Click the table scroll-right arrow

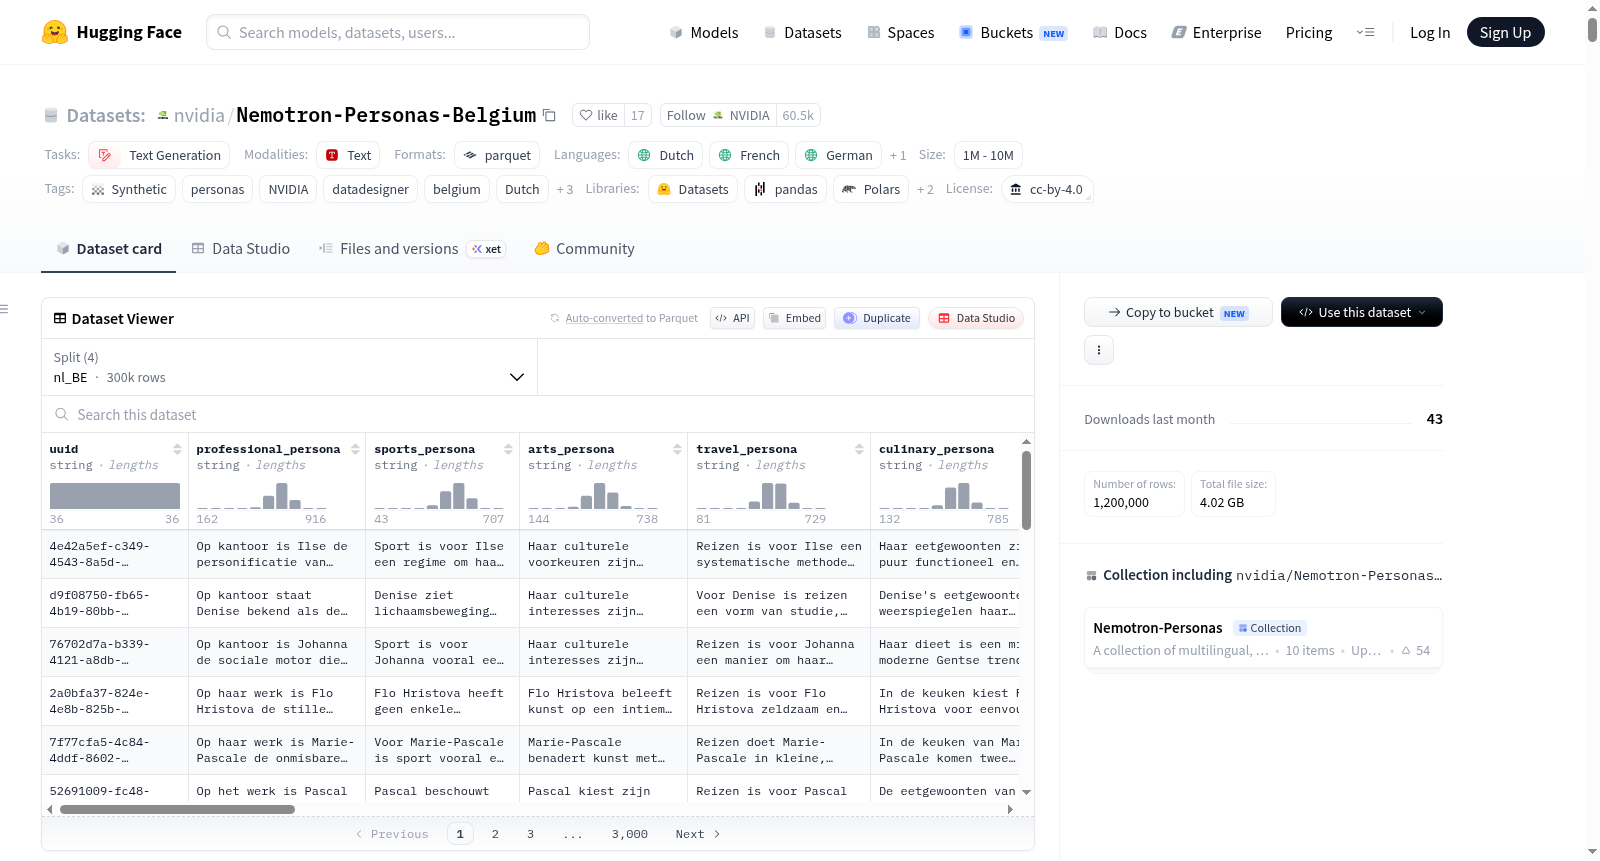(1010, 809)
